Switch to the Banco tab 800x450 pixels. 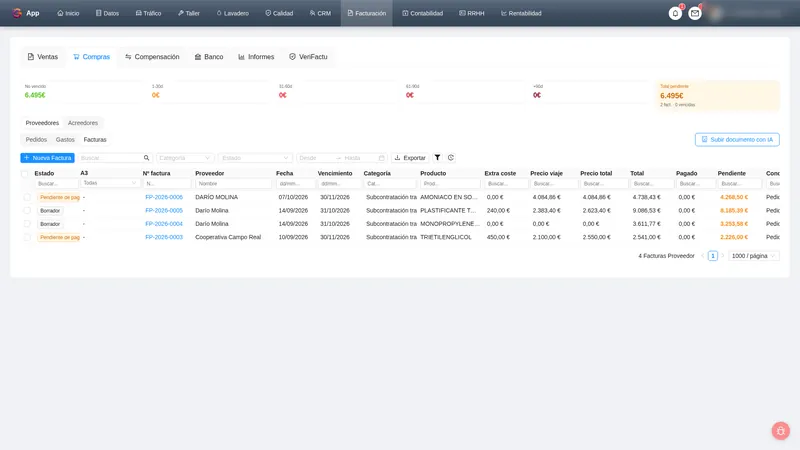click(209, 57)
